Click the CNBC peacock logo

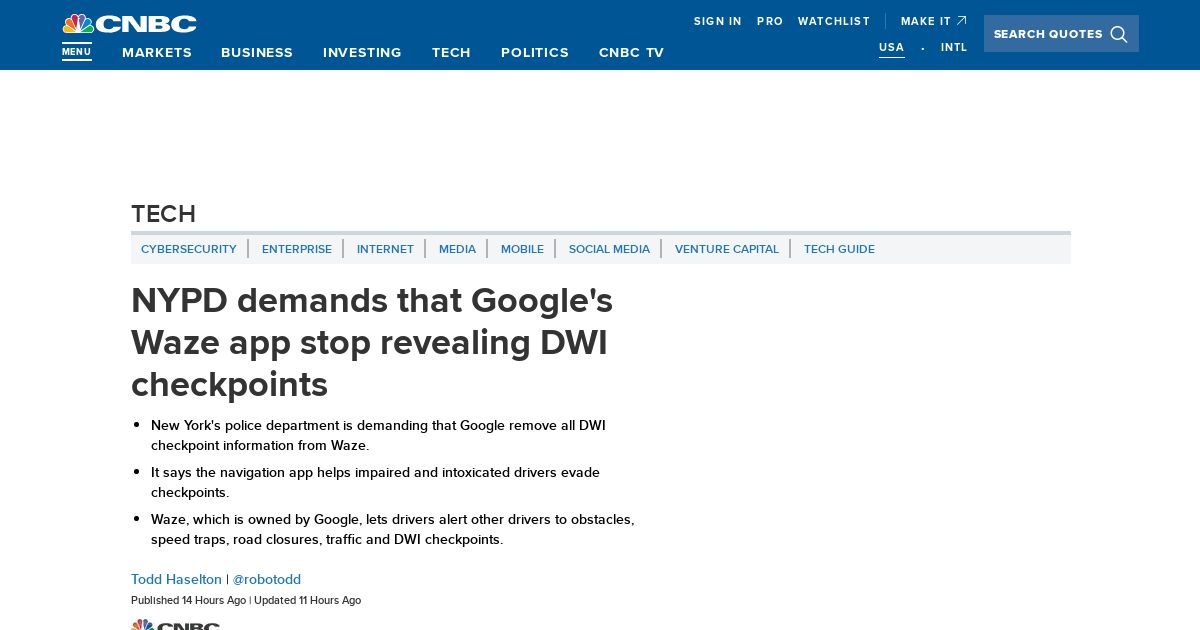[x=129, y=24]
